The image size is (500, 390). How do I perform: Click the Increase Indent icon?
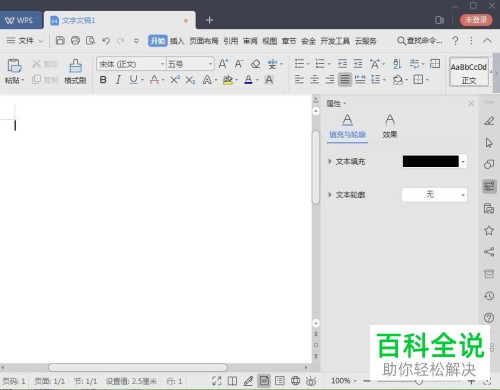point(358,63)
